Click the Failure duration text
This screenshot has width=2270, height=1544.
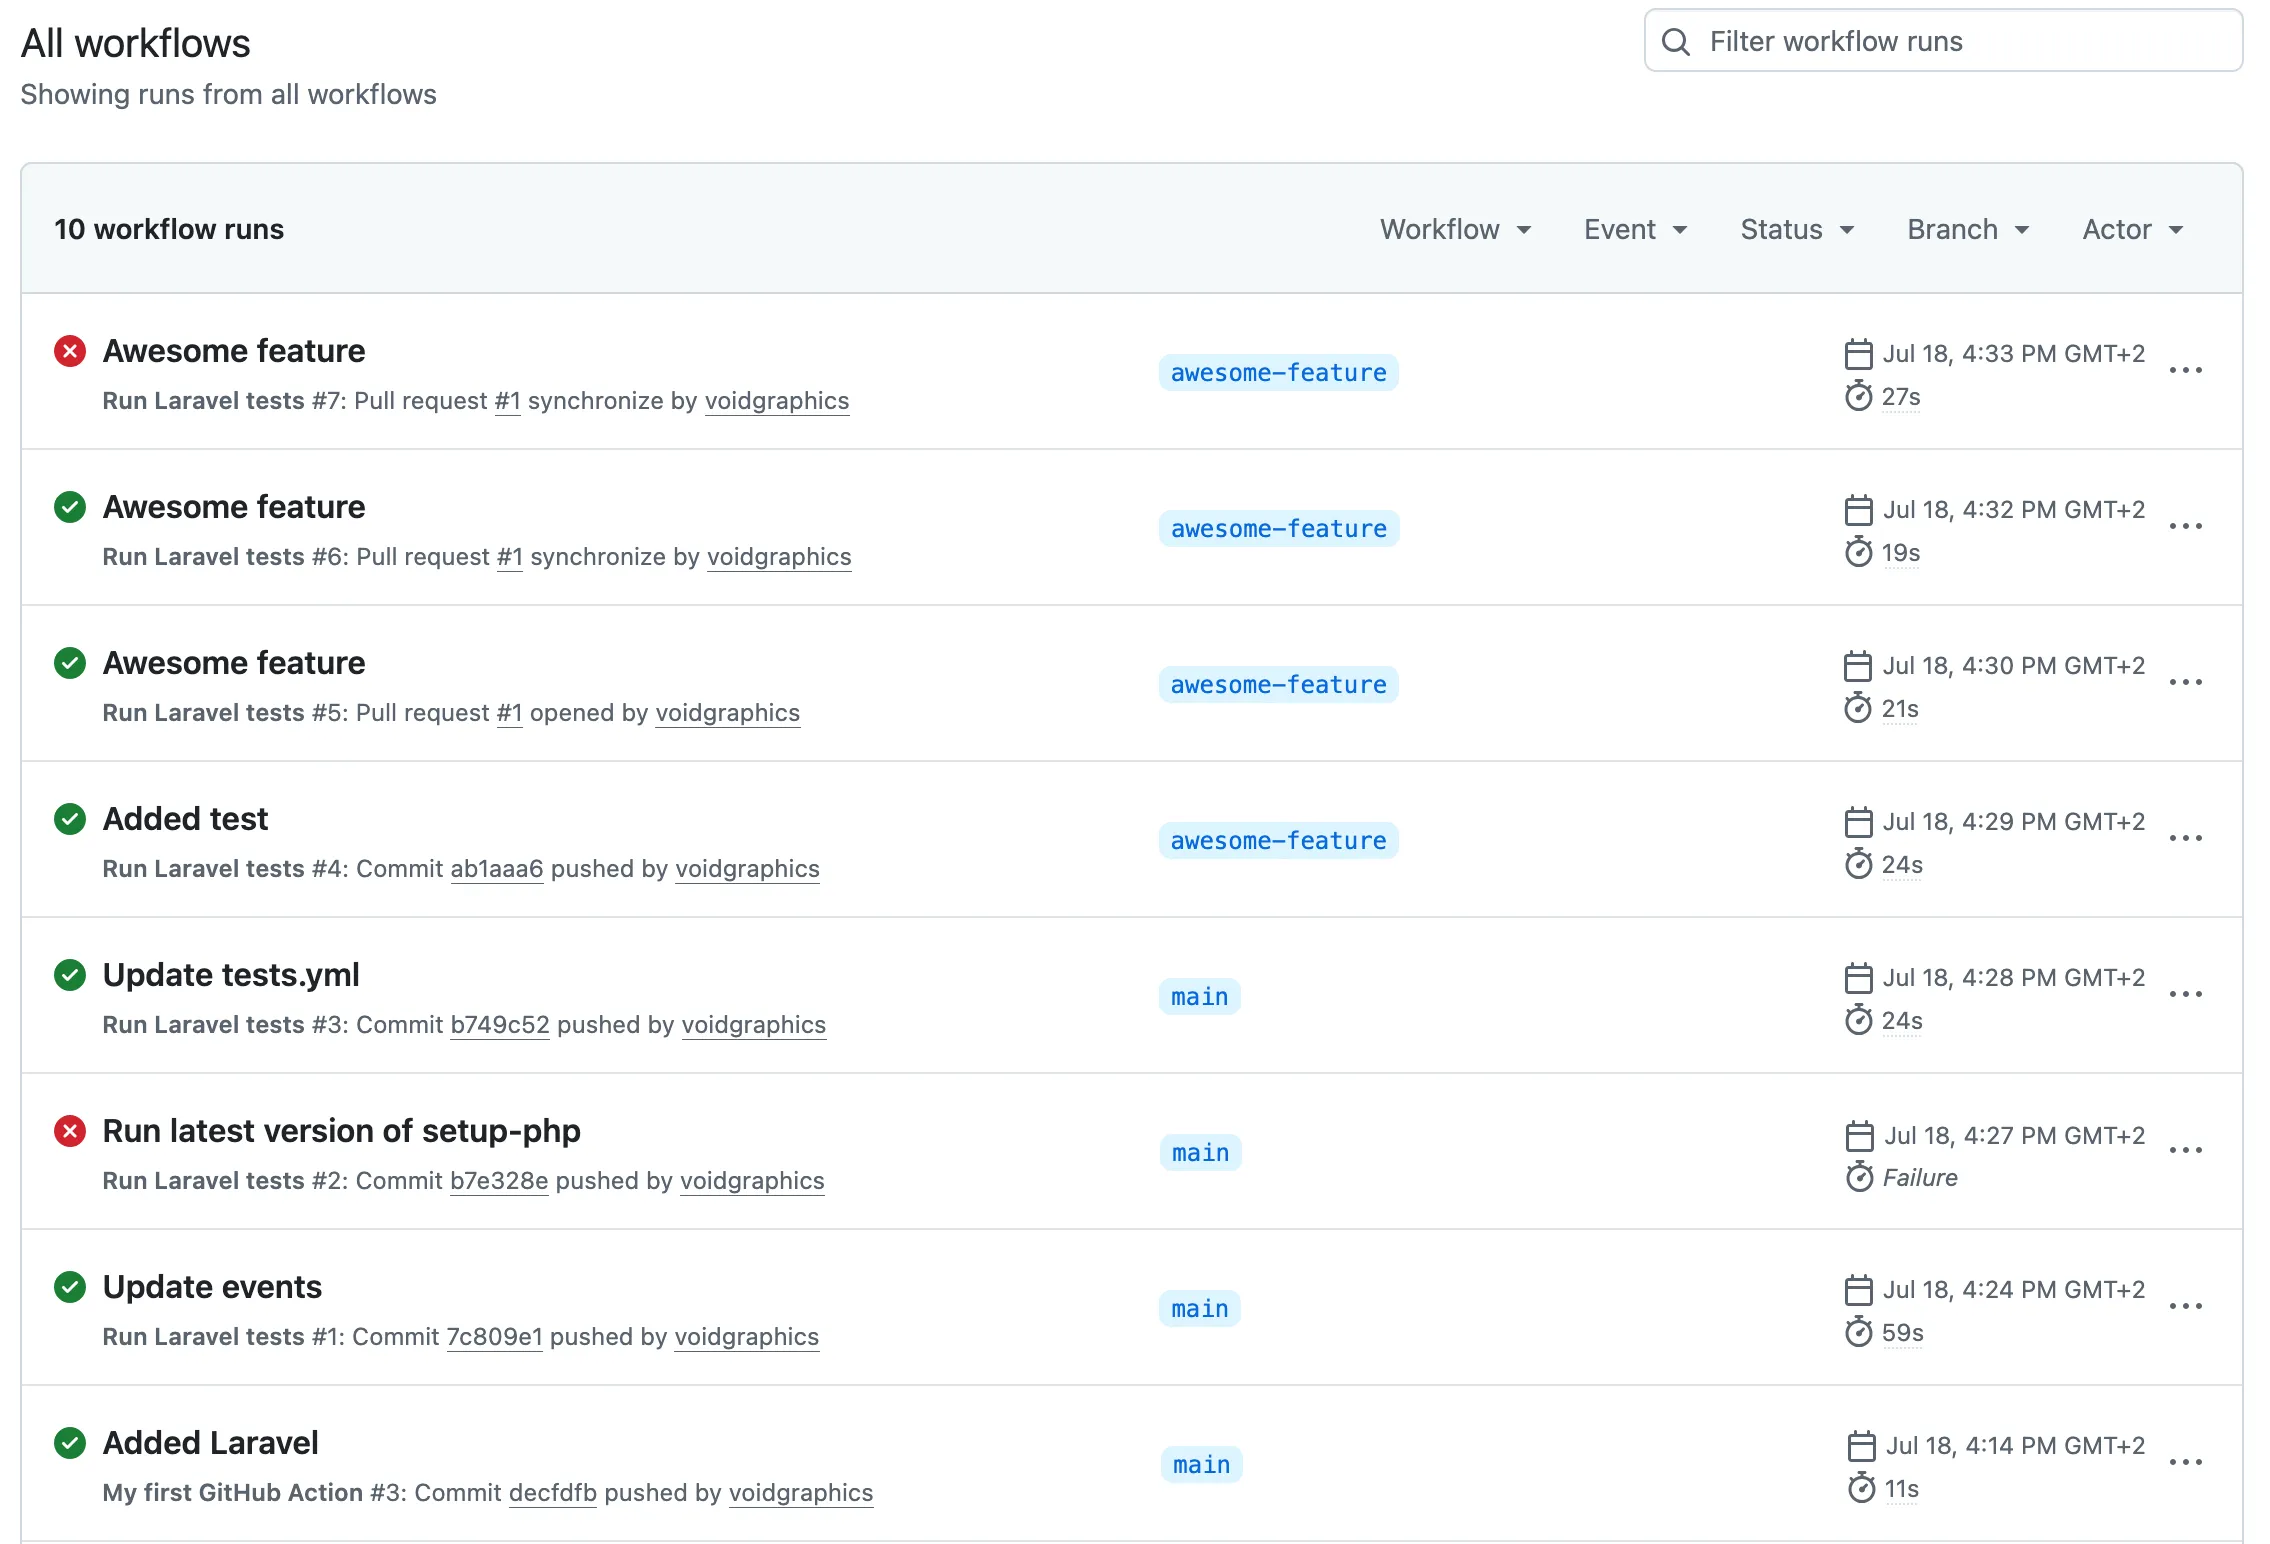pos(1920,1178)
